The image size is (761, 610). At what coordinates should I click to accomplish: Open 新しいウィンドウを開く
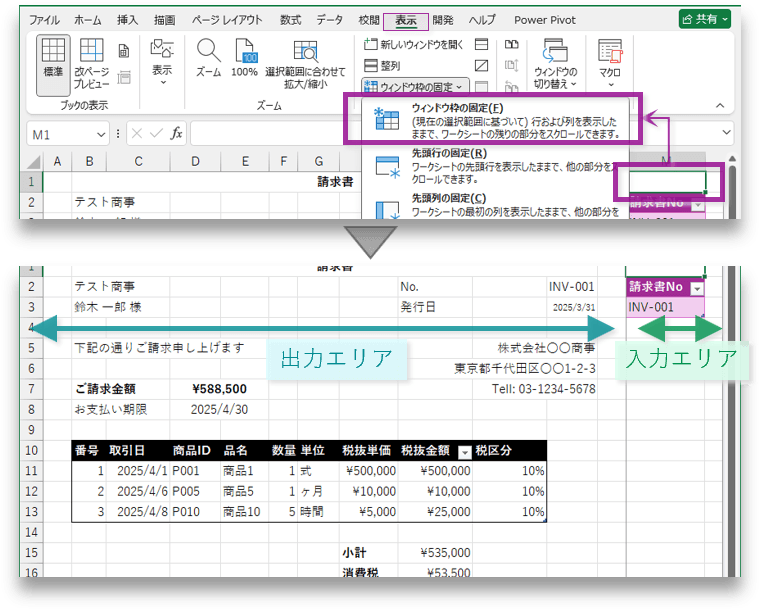[414, 45]
